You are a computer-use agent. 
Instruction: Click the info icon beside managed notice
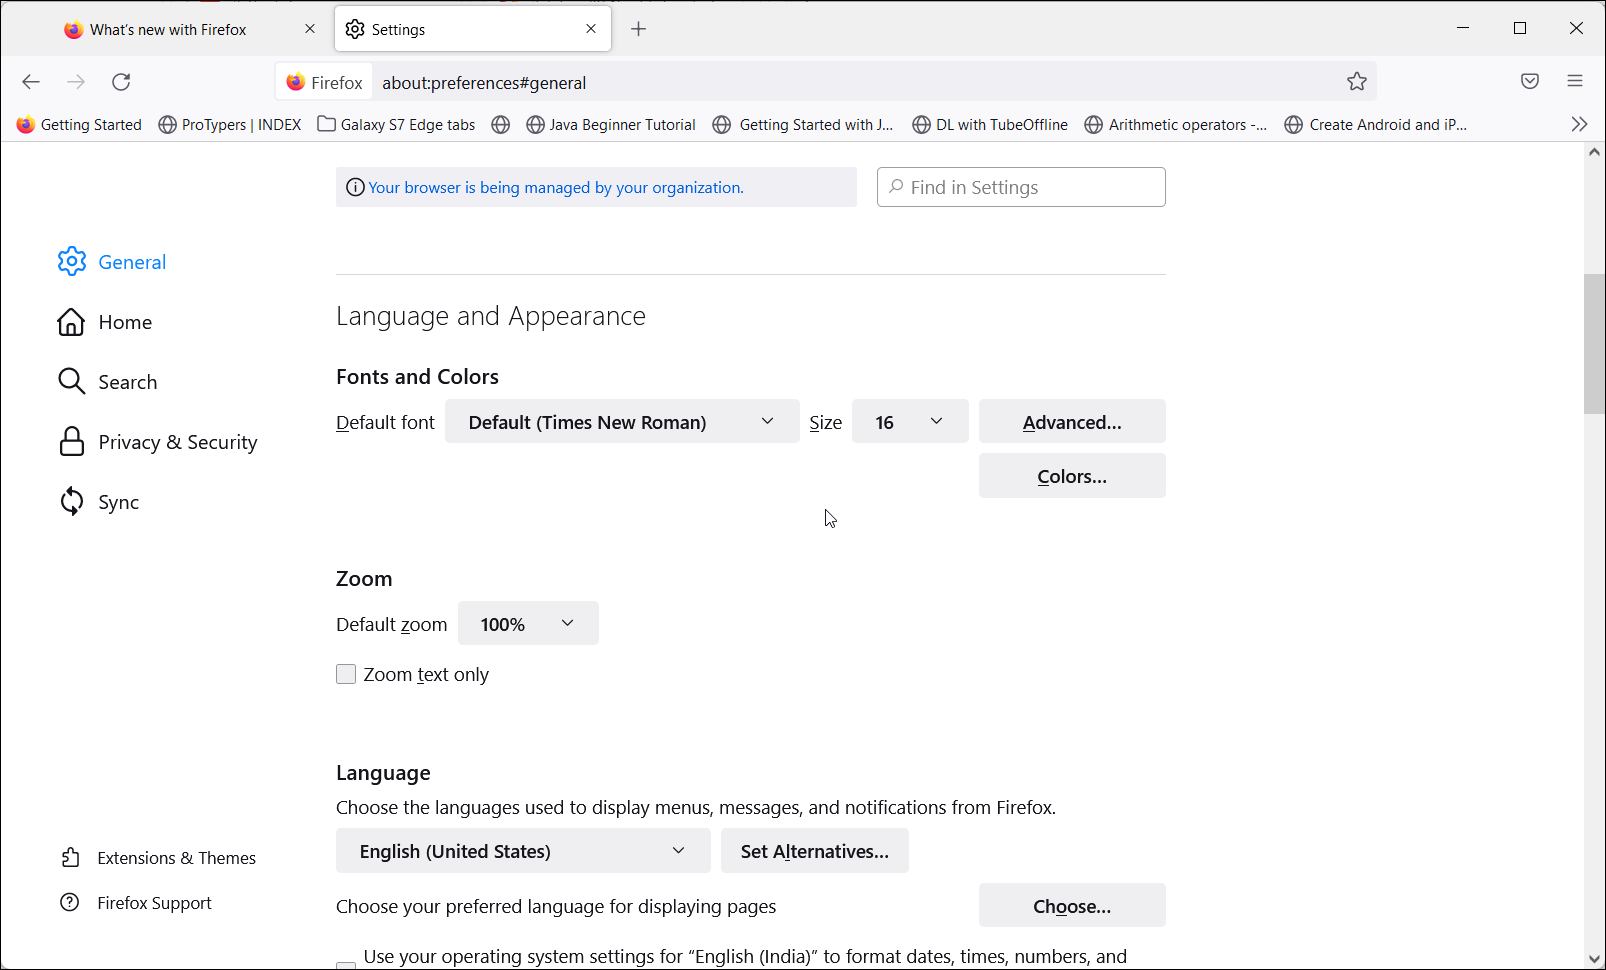[354, 187]
